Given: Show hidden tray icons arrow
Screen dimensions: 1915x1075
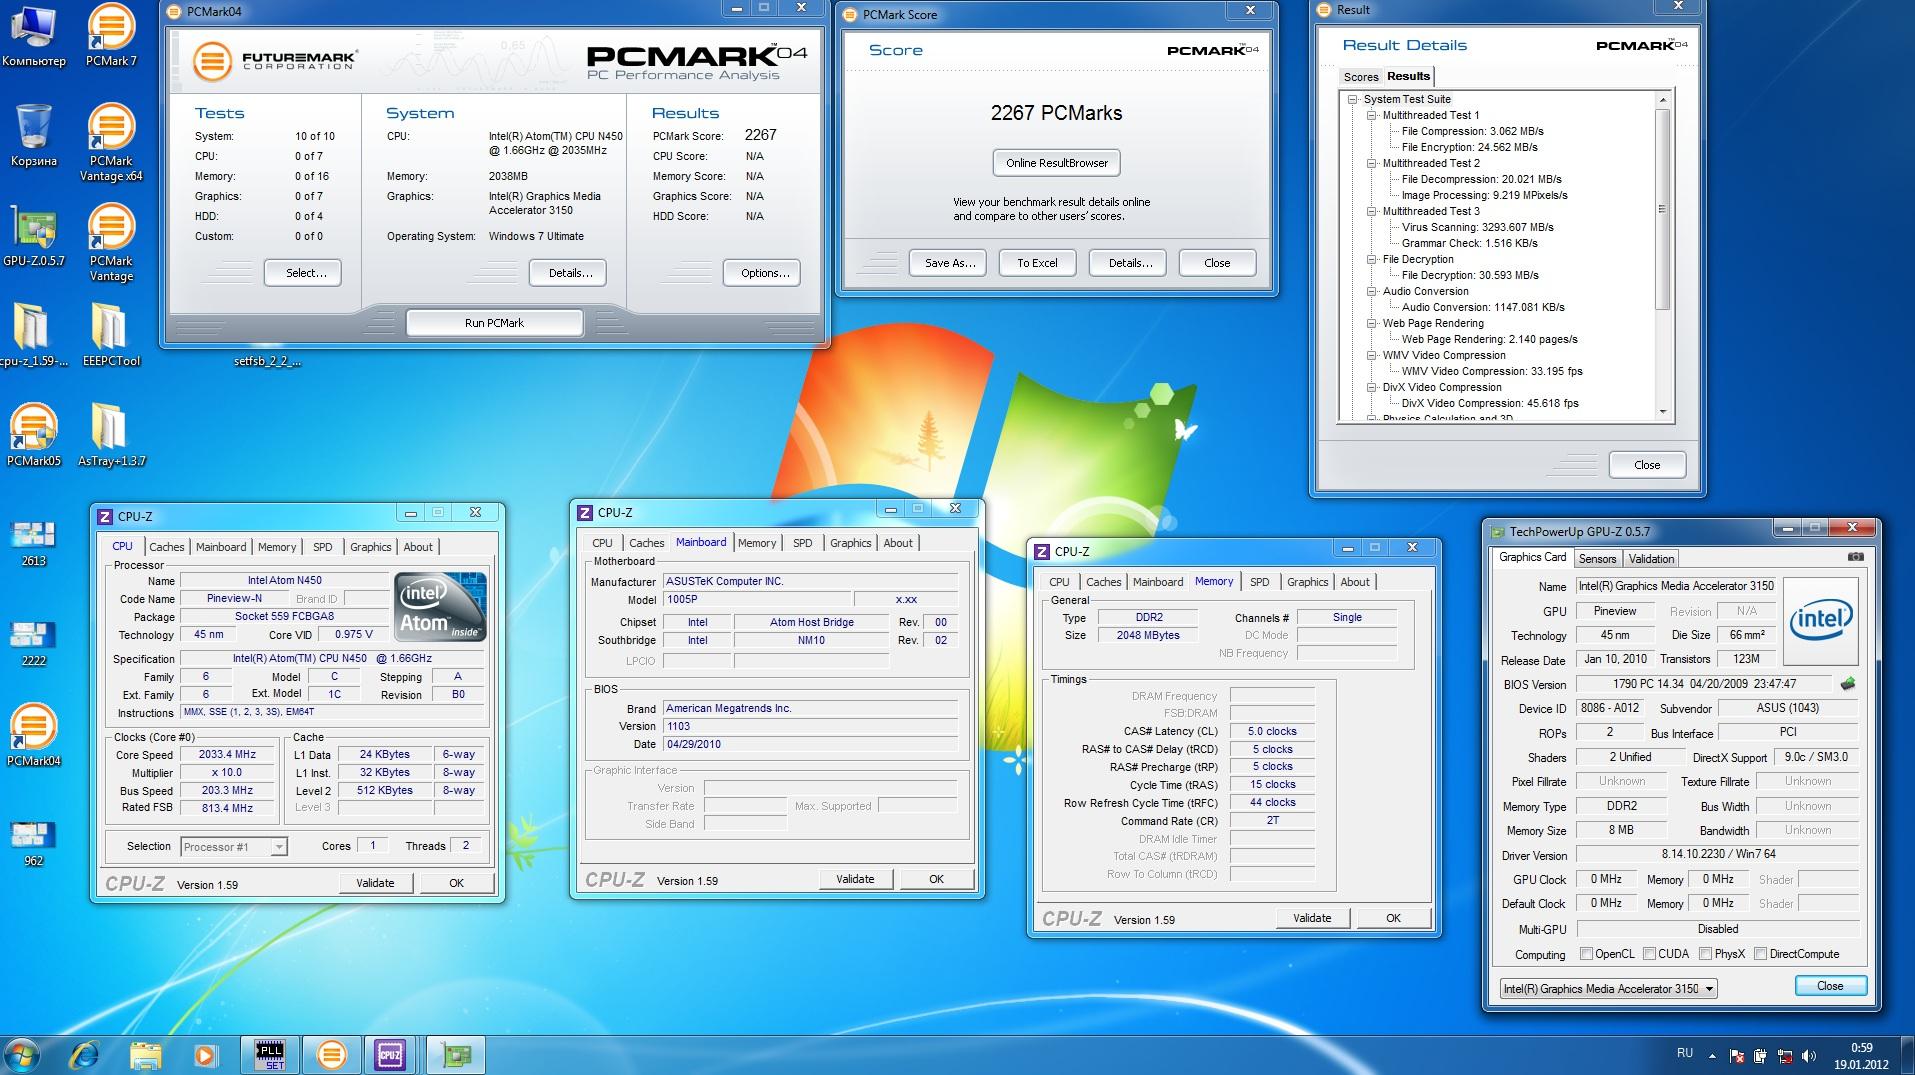Looking at the screenshot, I should (x=1712, y=1056).
